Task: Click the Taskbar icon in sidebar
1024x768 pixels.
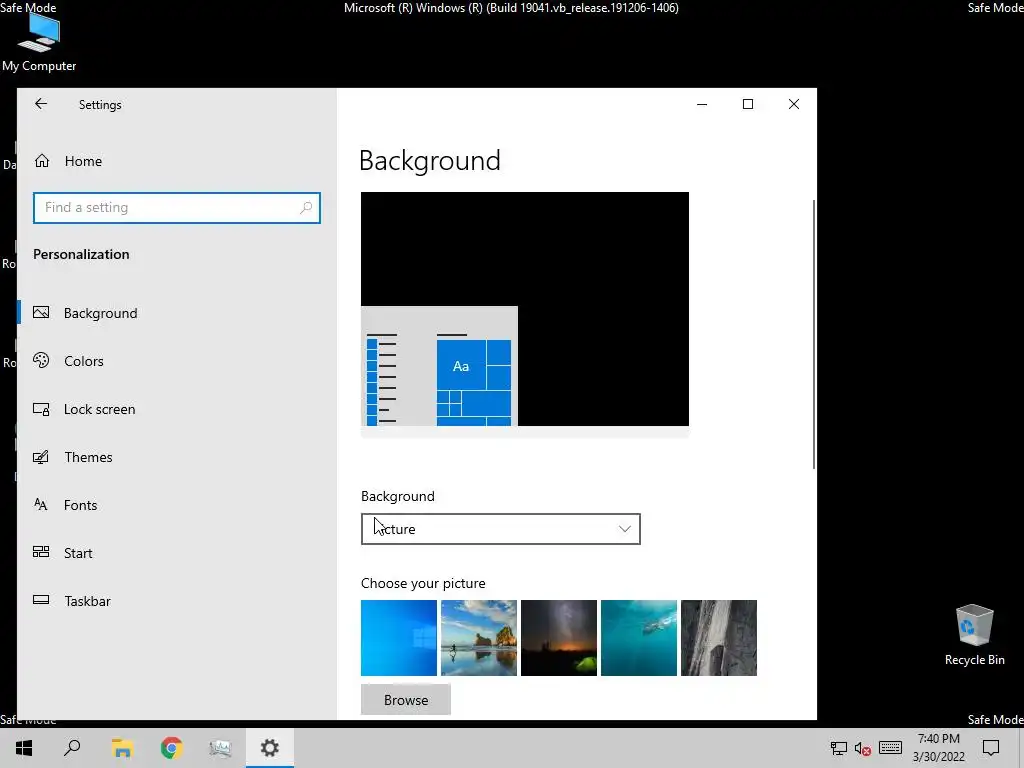Action: [41, 600]
